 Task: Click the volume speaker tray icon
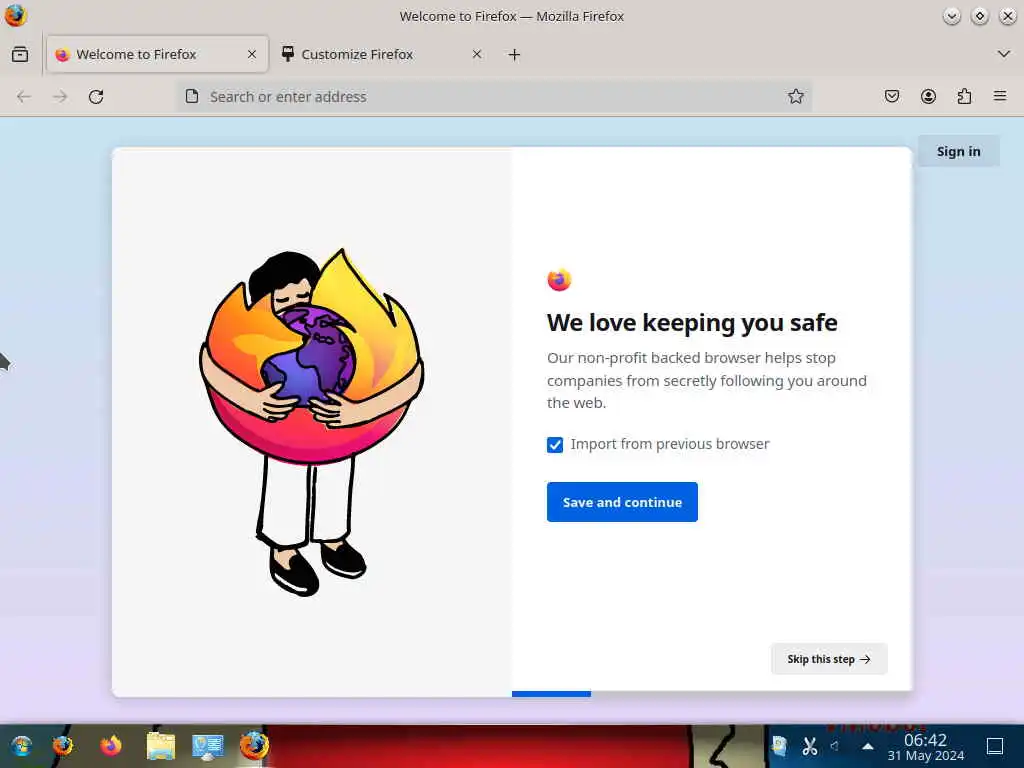click(x=835, y=746)
